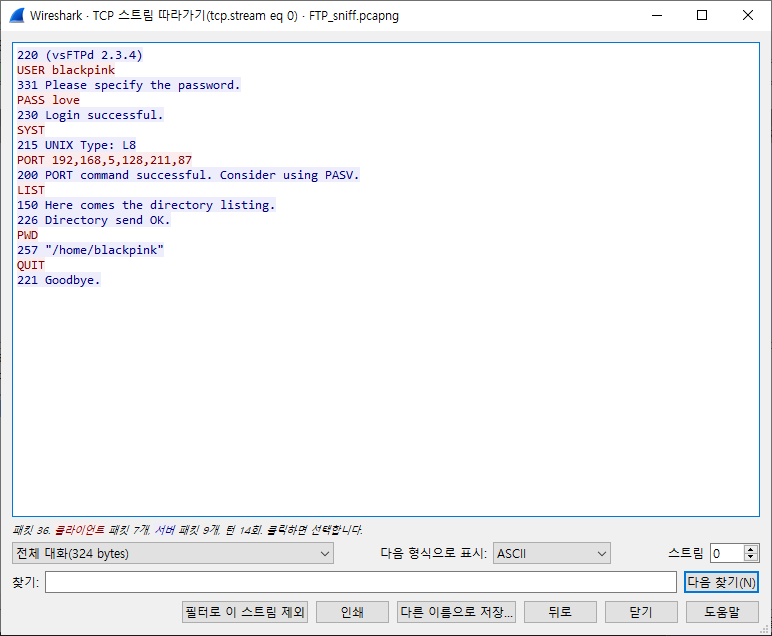Click '200 PORT command successful' line
The height and width of the screenshot is (636, 772).
188,175
